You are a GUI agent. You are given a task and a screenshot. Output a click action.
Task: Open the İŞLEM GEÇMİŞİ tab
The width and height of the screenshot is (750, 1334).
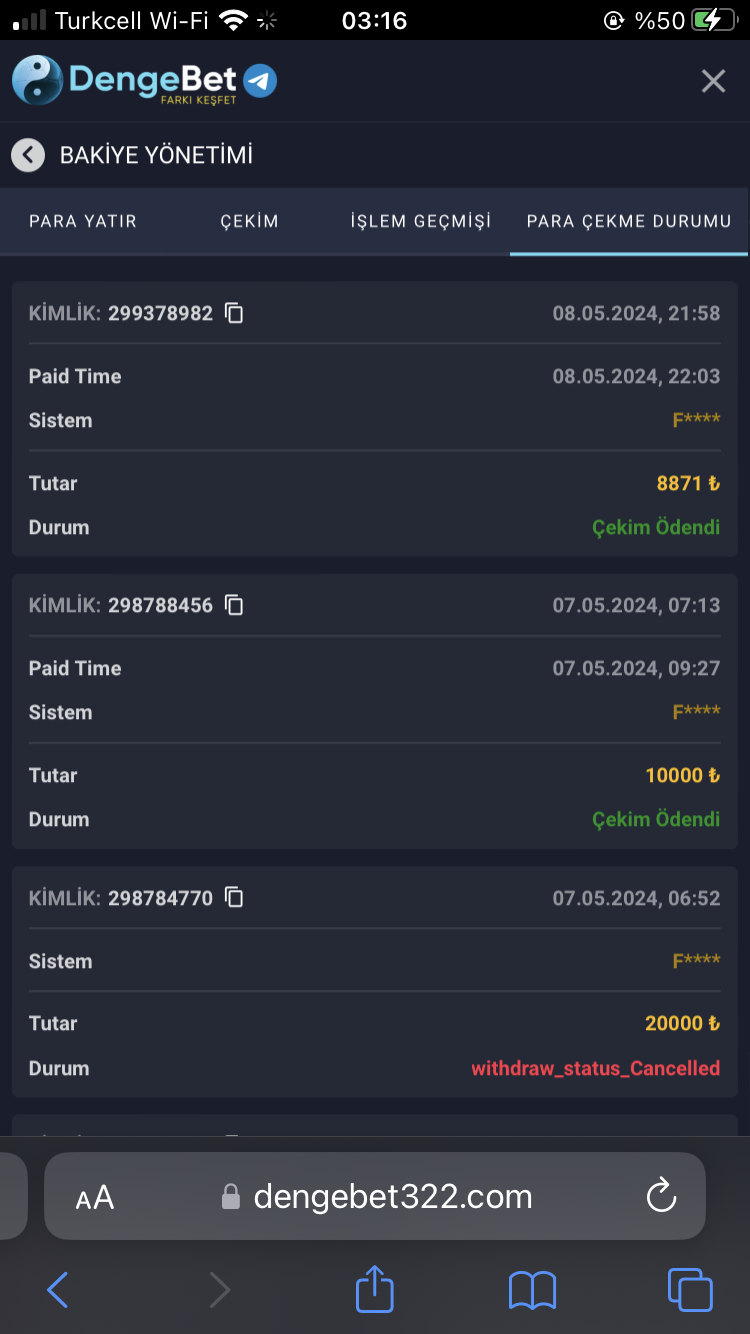point(421,221)
